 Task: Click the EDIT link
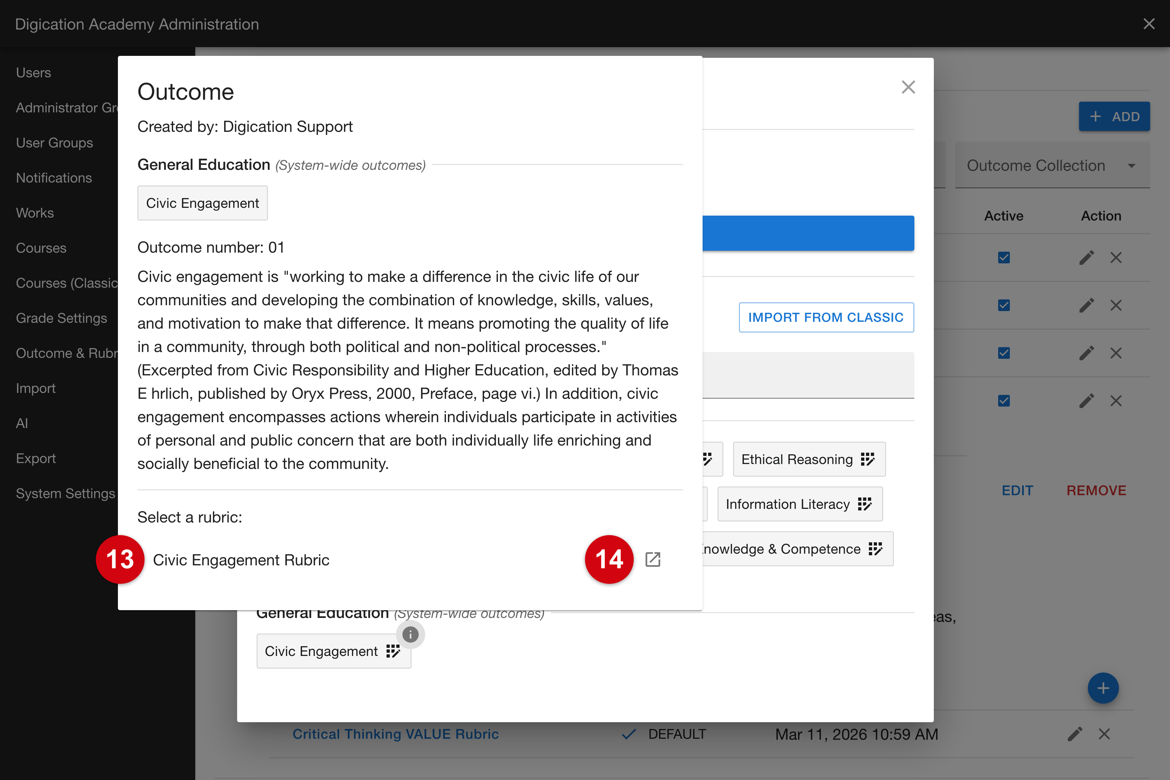1017,490
